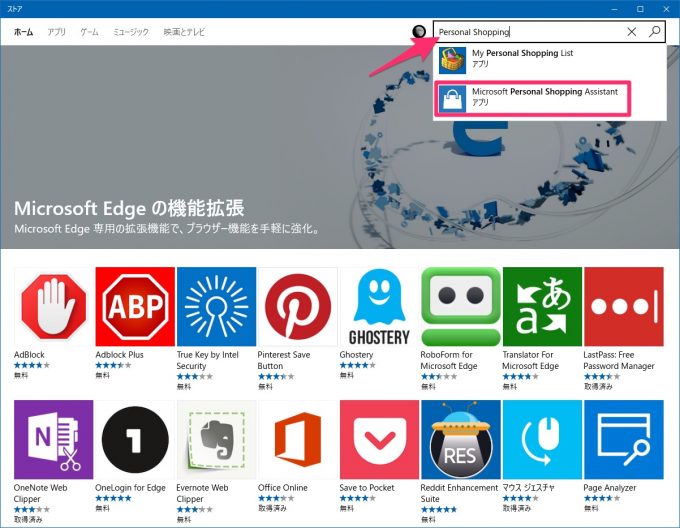
Task: Clear the search box with X
Action: tap(631, 31)
